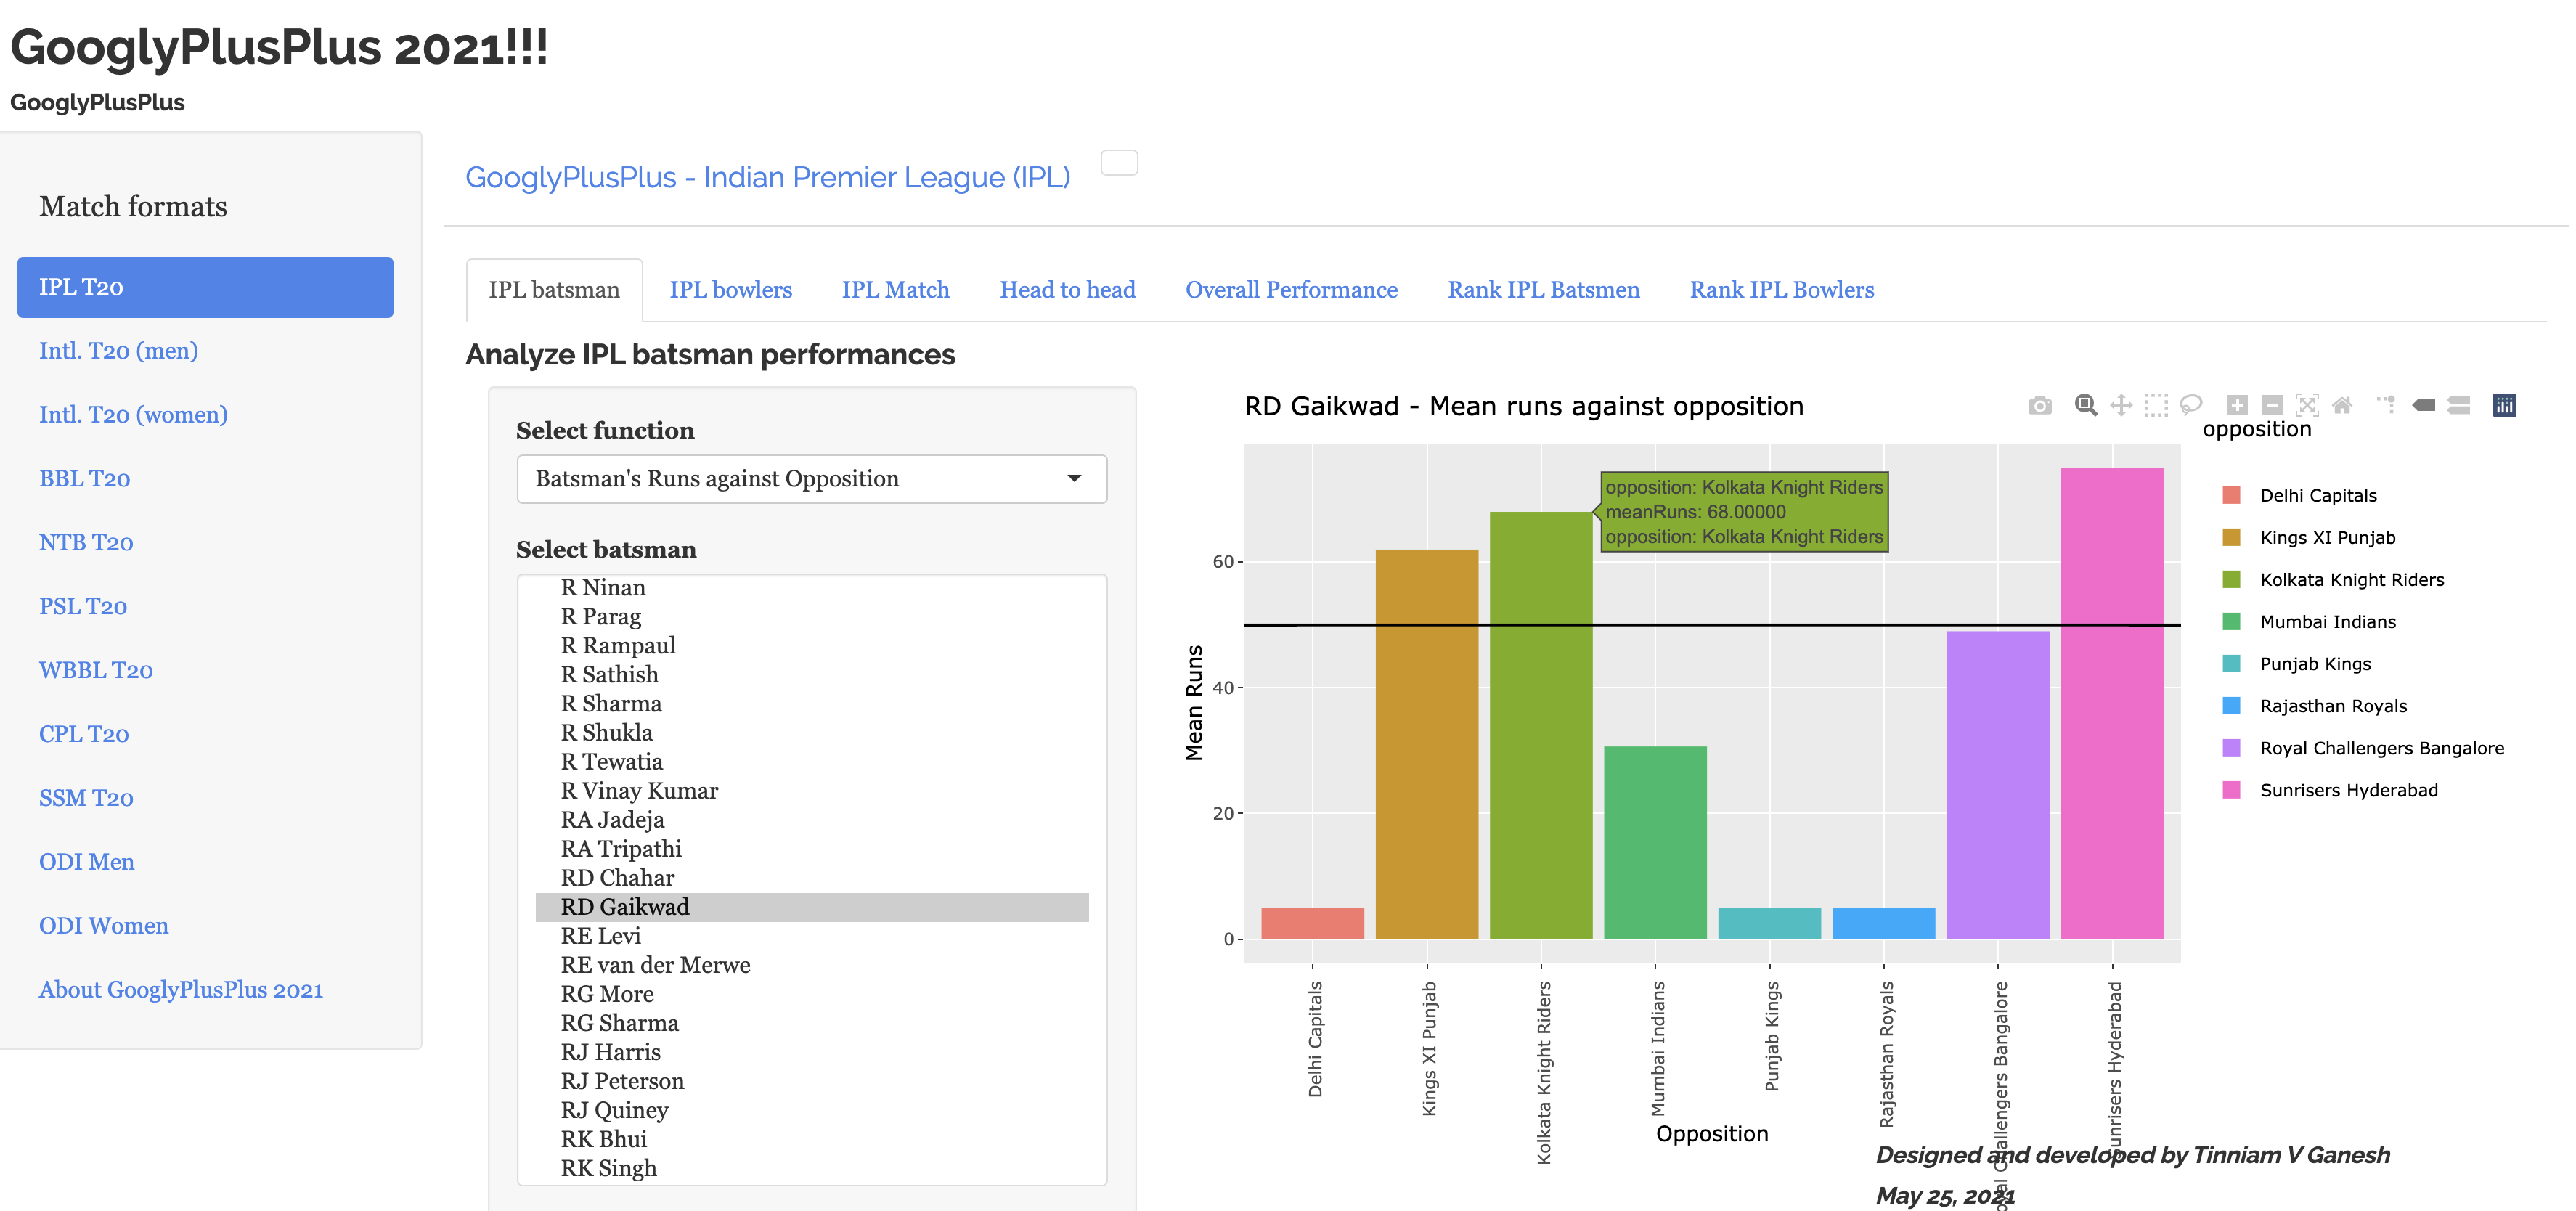Choose the Box Select tool
The width and height of the screenshot is (2576, 1211).
coord(2156,405)
